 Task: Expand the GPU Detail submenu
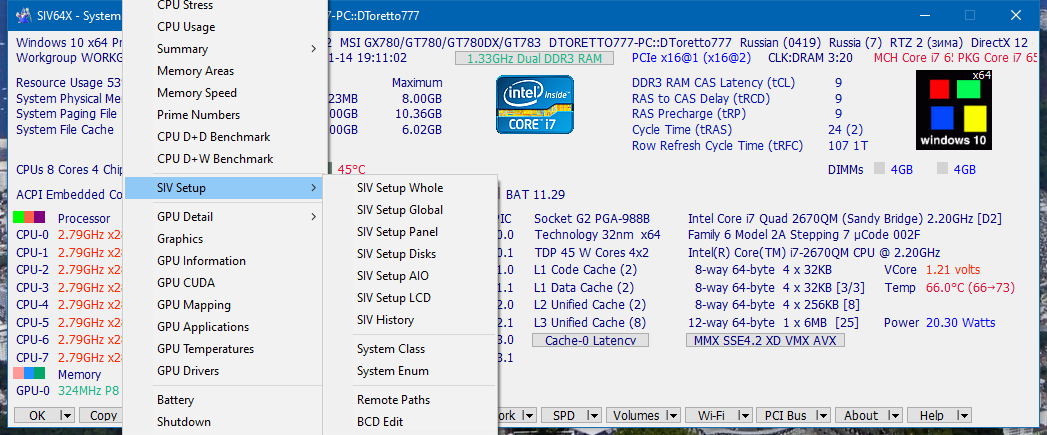click(225, 216)
